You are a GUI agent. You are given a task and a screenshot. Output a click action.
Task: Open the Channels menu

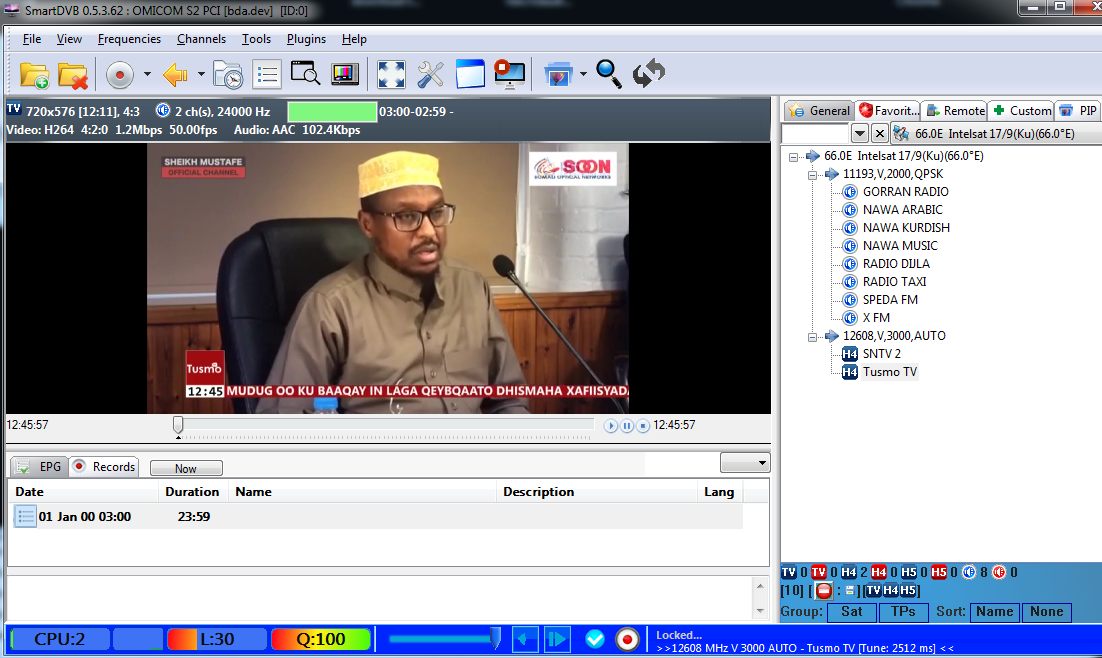coord(201,39)
